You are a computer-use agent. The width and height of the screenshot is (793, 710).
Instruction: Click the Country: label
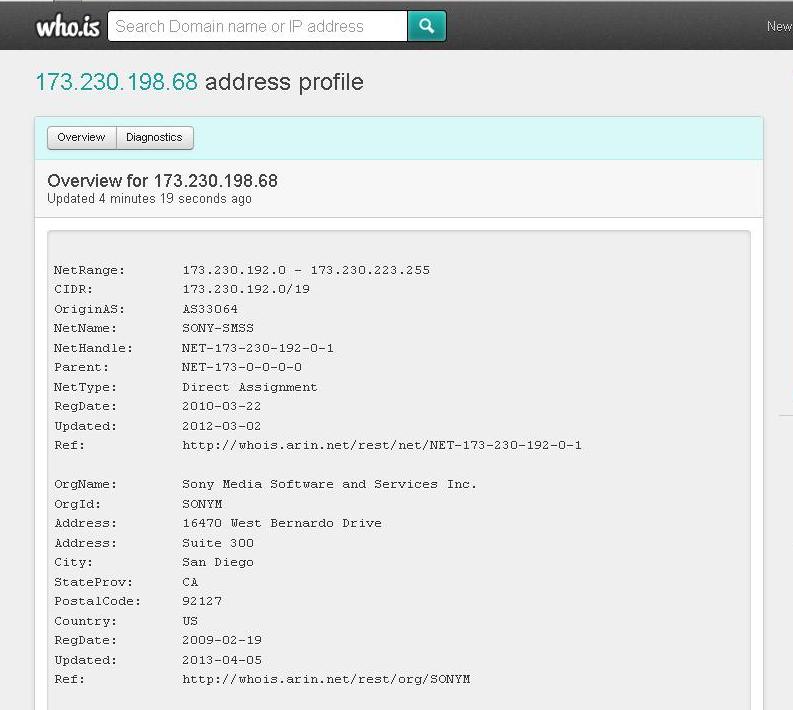click(x=85, y=620)
